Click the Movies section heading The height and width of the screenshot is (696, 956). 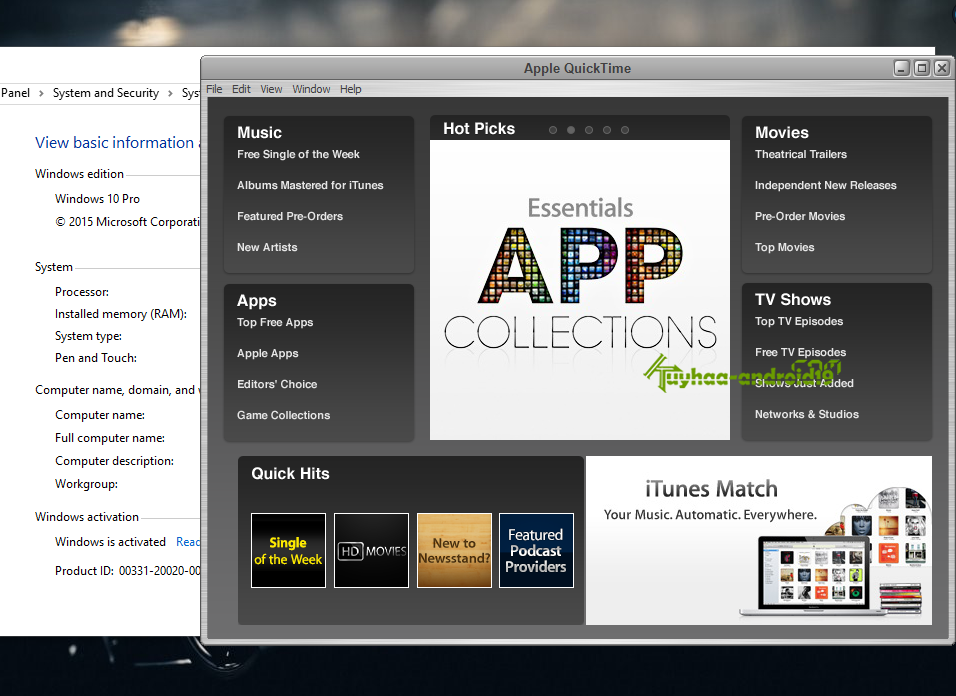point(782,132)
